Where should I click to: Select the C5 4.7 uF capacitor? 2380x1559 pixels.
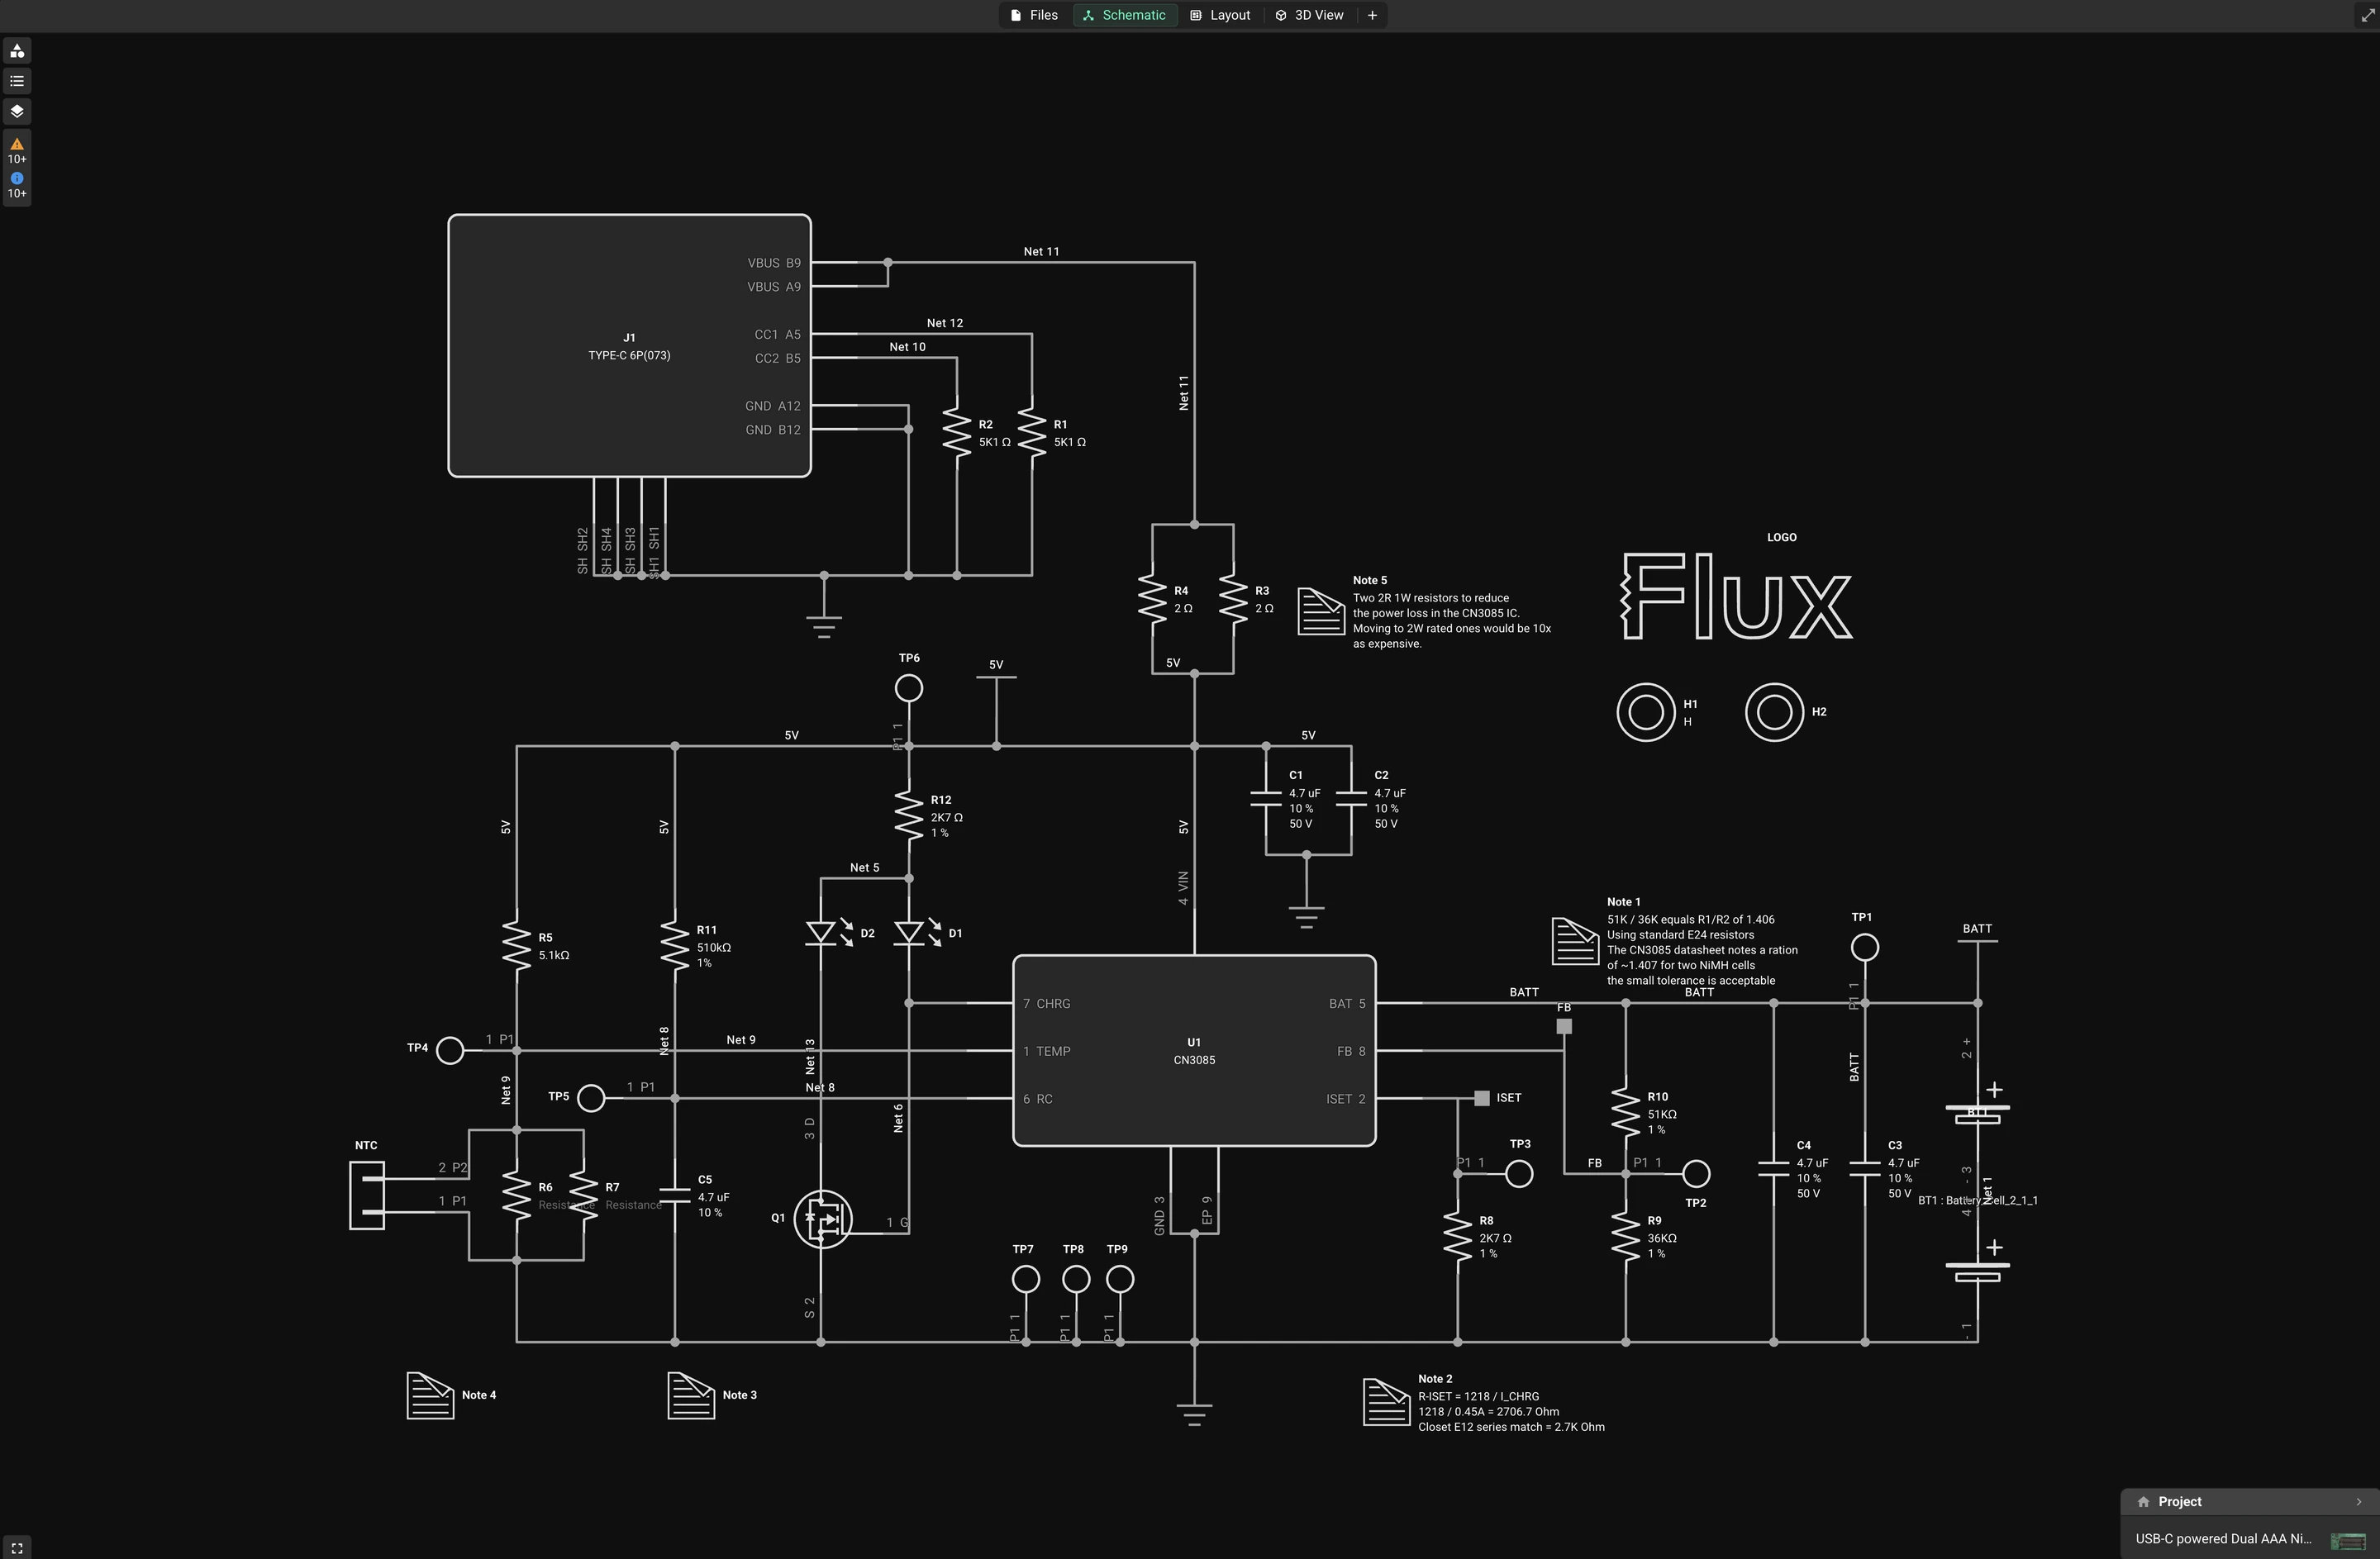point(675,1195)
